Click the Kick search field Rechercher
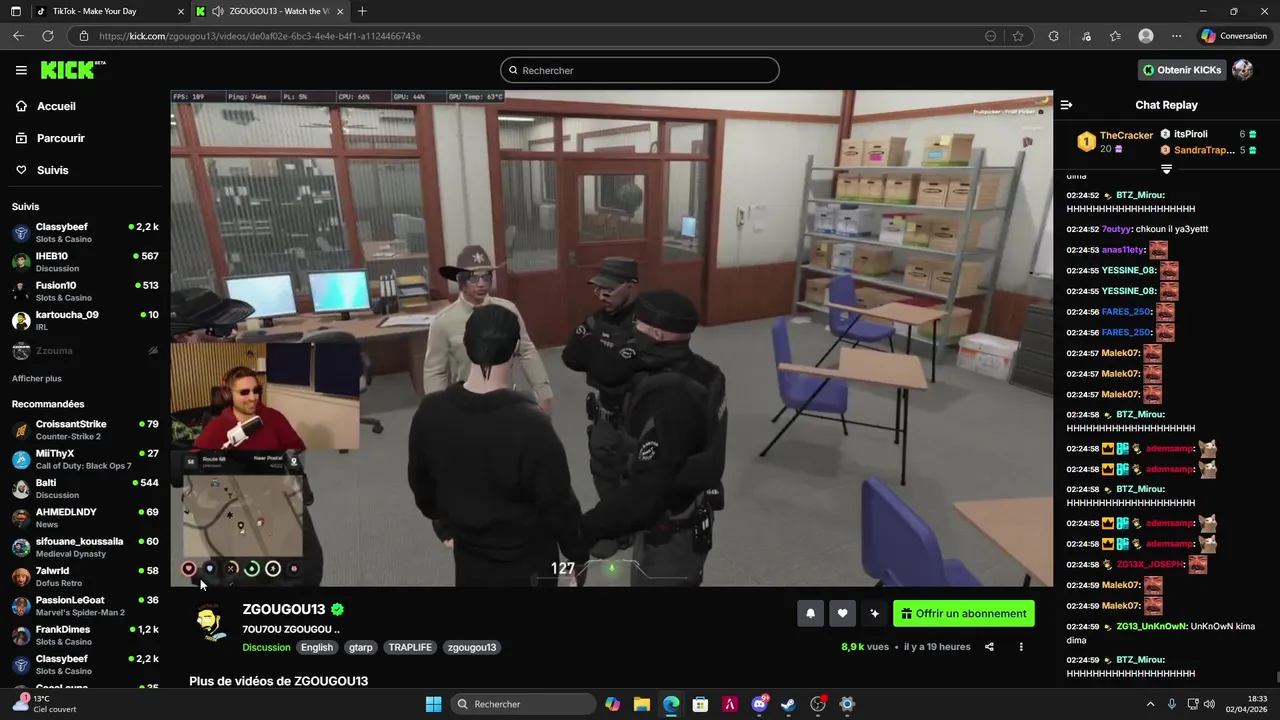Image resolution: width=1280 pixels, height=720 pixels. click(640, 70)
